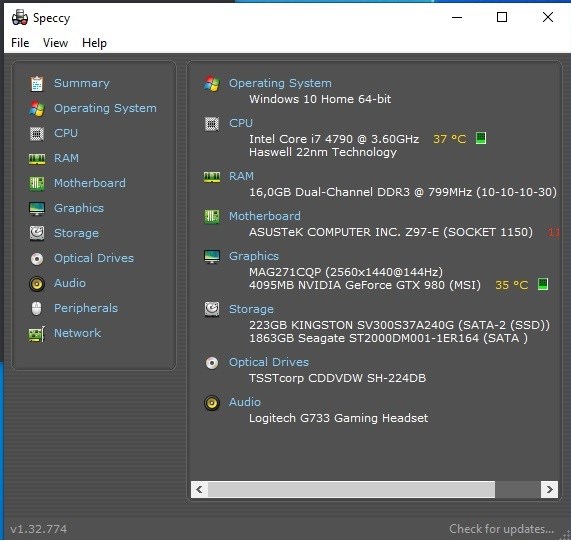Open Graphics from the sidebar
This screenshot has width=571, height=541.
pos(79,208)
